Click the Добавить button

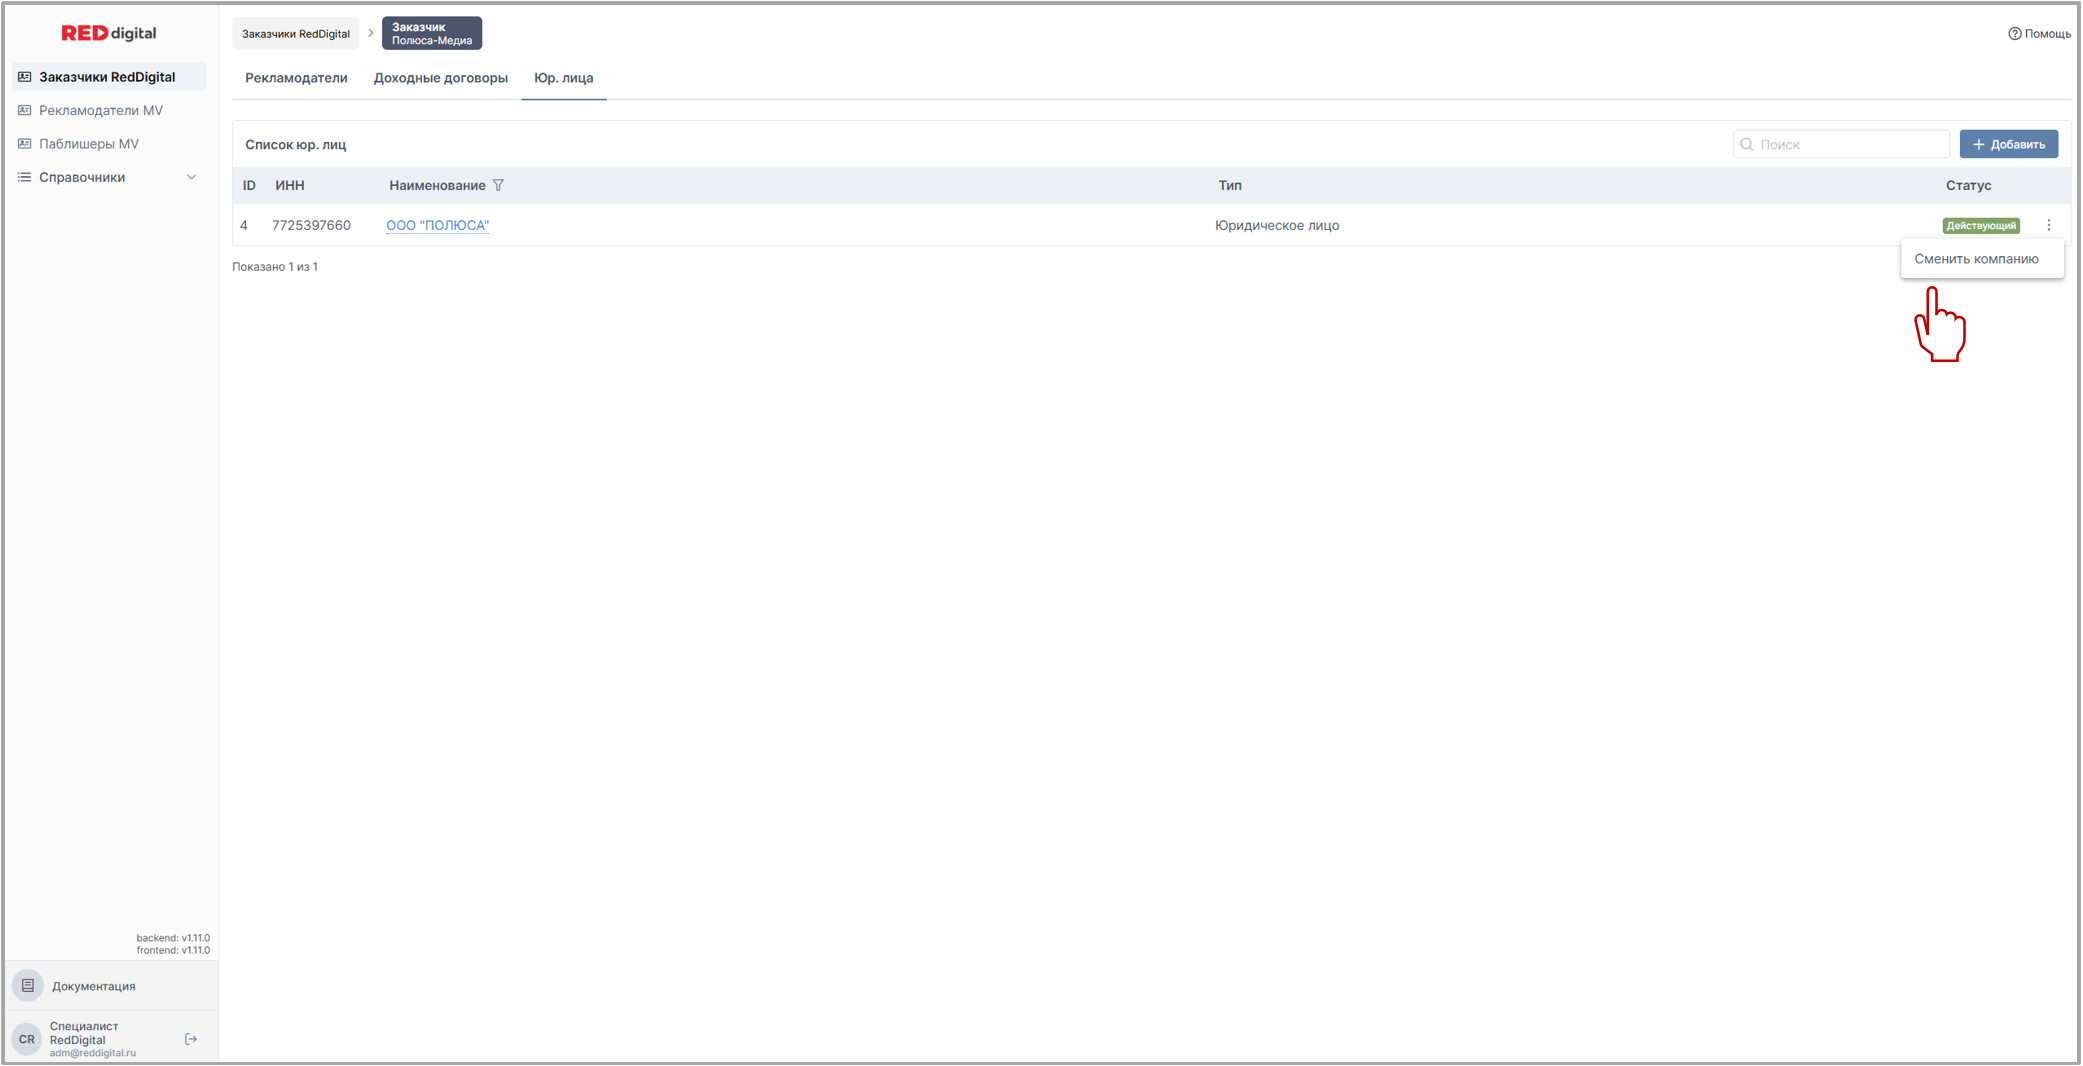pyautogui.click(x=2008, y=144)
